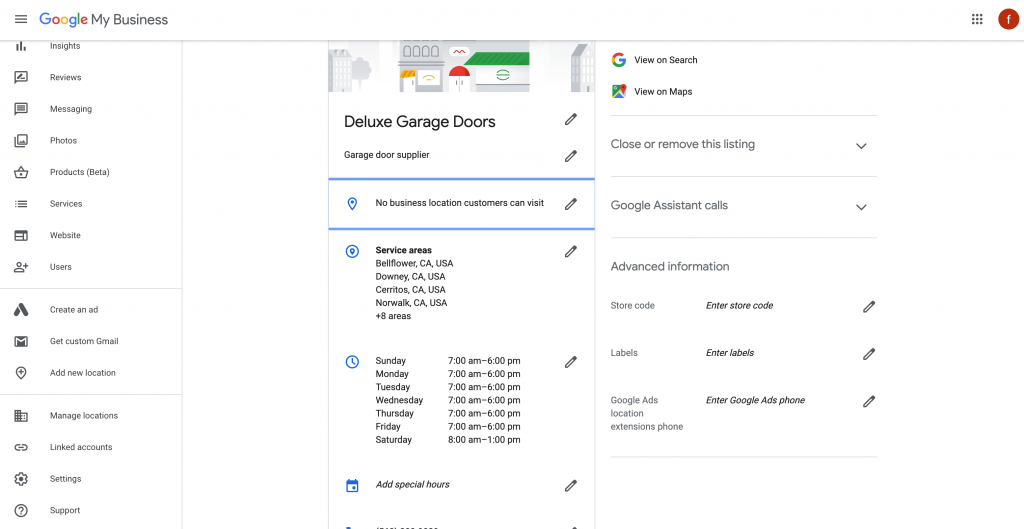Click the Insights bar chart icon
This screenshot has width=1024, height=529.
click(21, 46)
